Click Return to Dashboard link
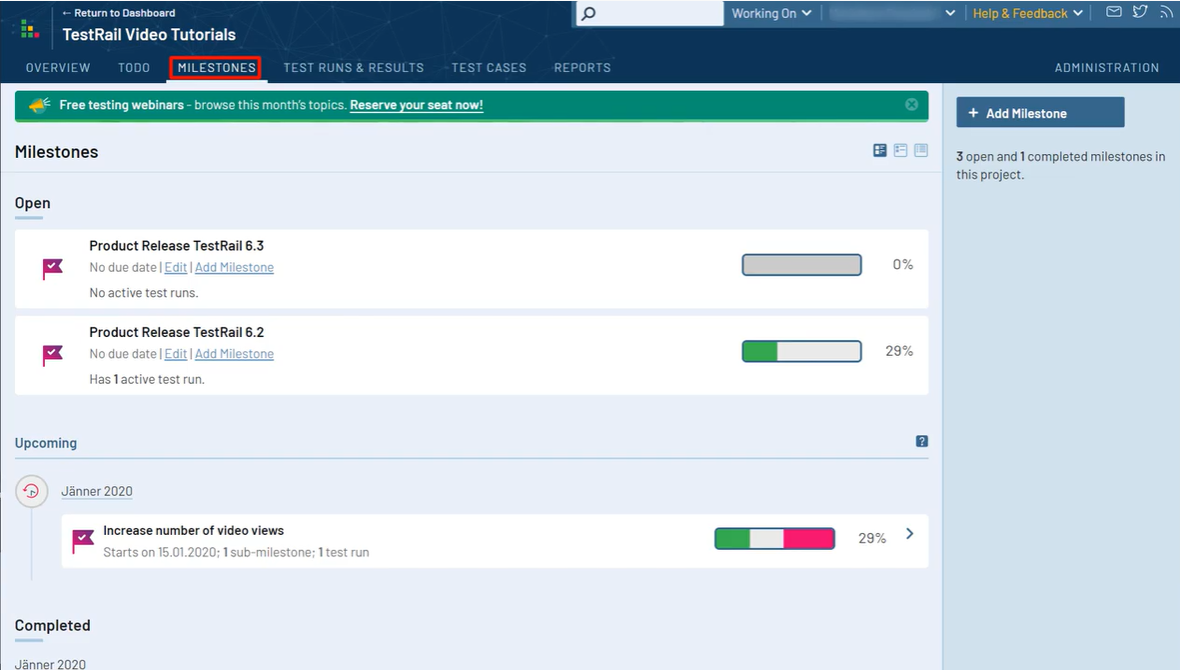 119,13
